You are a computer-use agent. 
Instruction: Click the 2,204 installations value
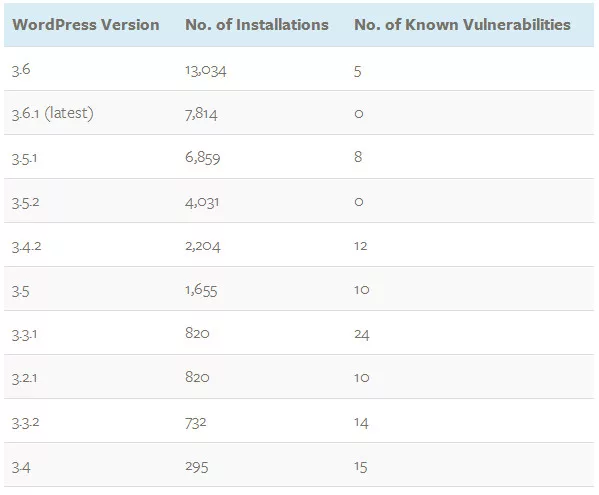point(203,246)
